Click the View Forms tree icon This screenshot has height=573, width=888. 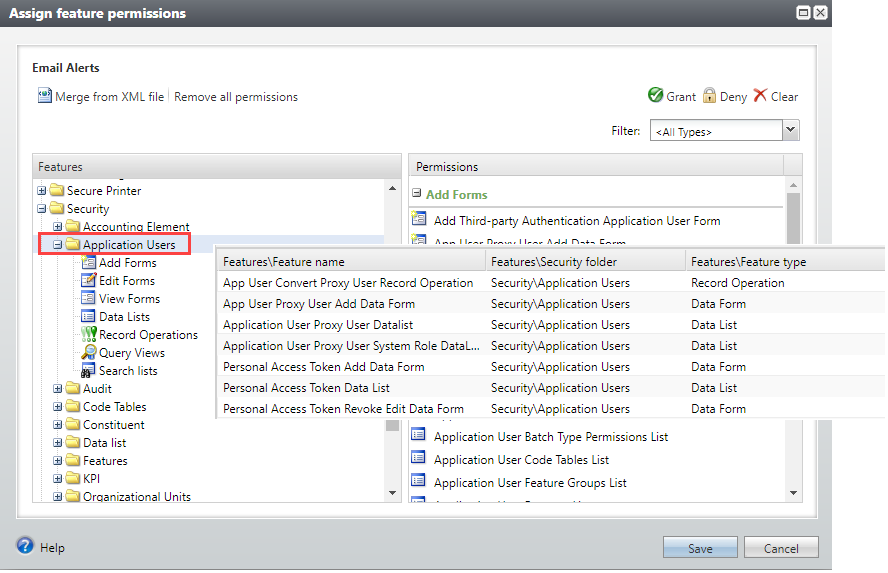coord(88,298)
